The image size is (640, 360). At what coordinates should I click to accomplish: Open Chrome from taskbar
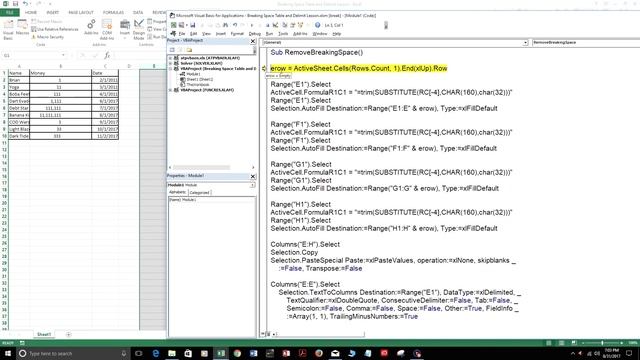(x=237, y=353)
